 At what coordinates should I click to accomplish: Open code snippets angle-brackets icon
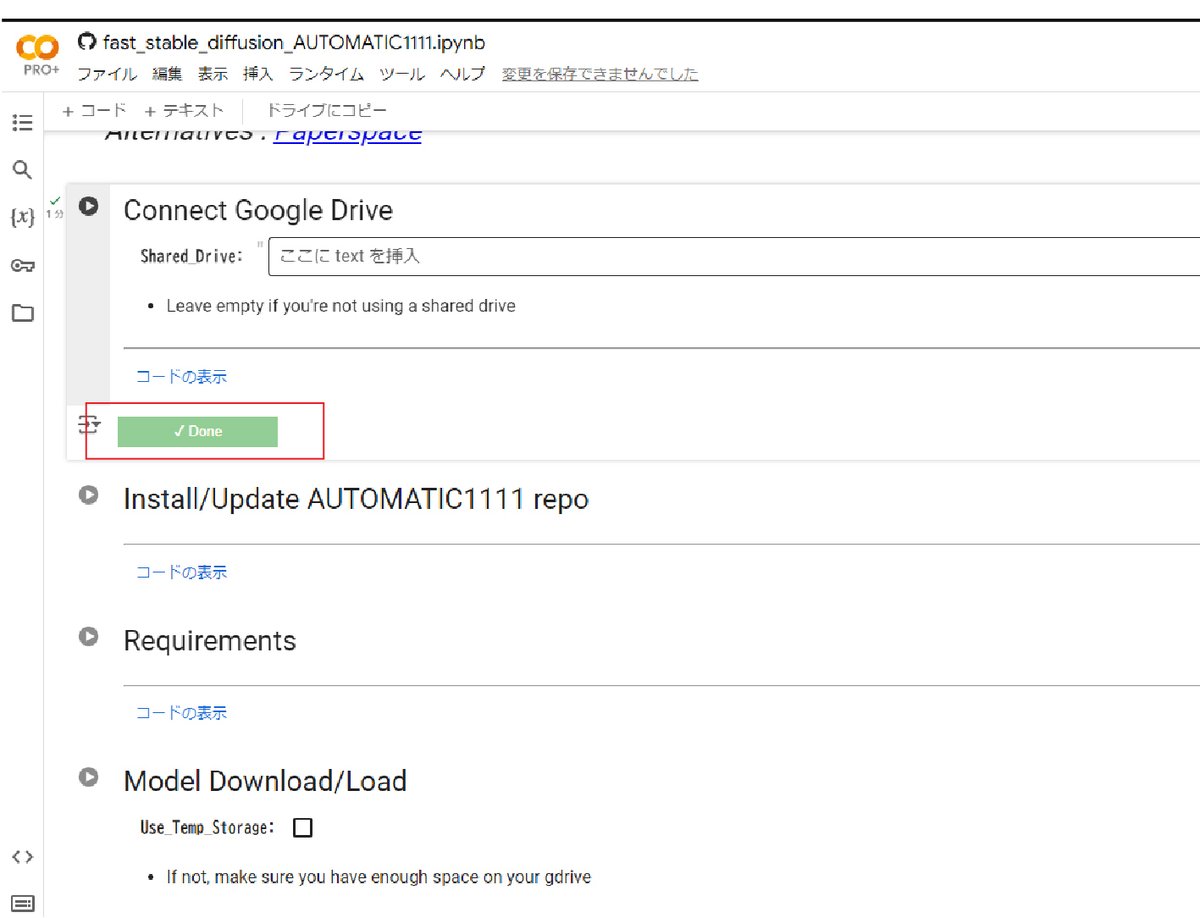point(22,857)
